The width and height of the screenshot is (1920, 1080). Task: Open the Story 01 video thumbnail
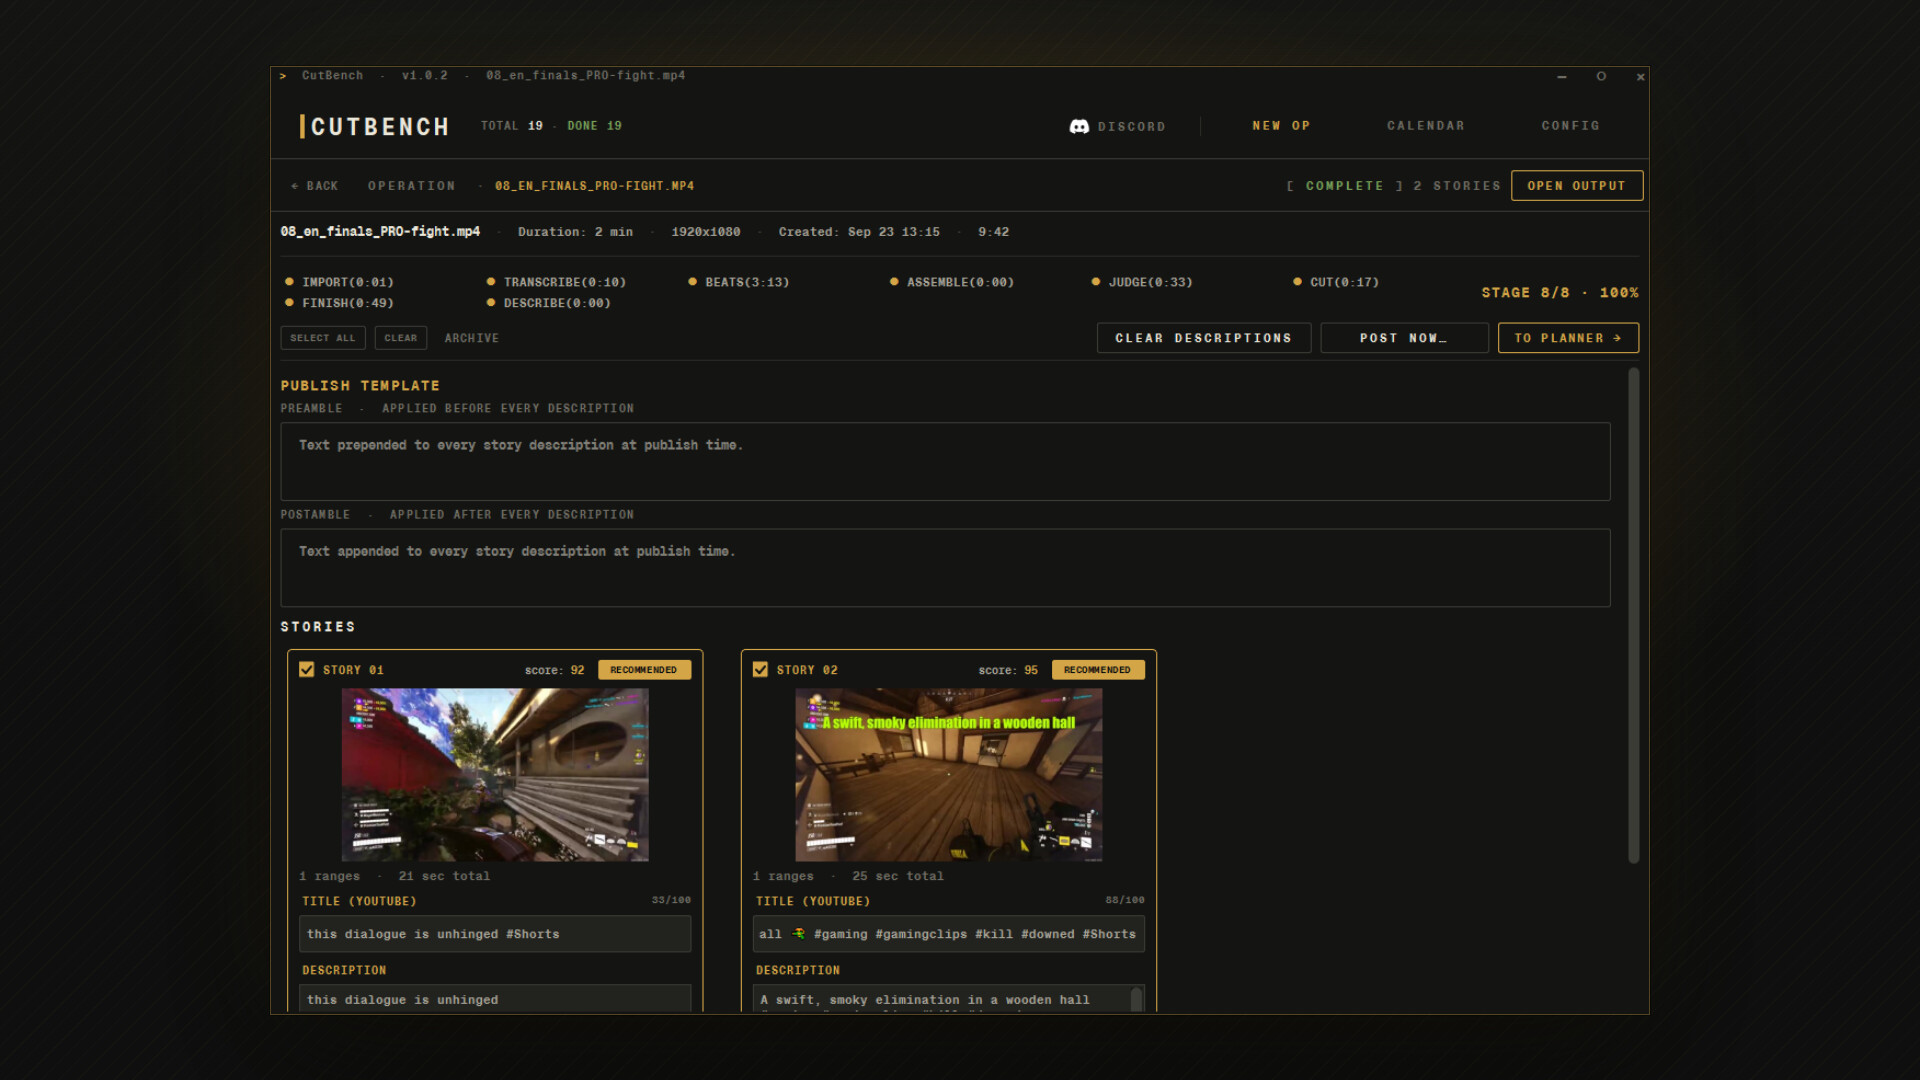495,774
